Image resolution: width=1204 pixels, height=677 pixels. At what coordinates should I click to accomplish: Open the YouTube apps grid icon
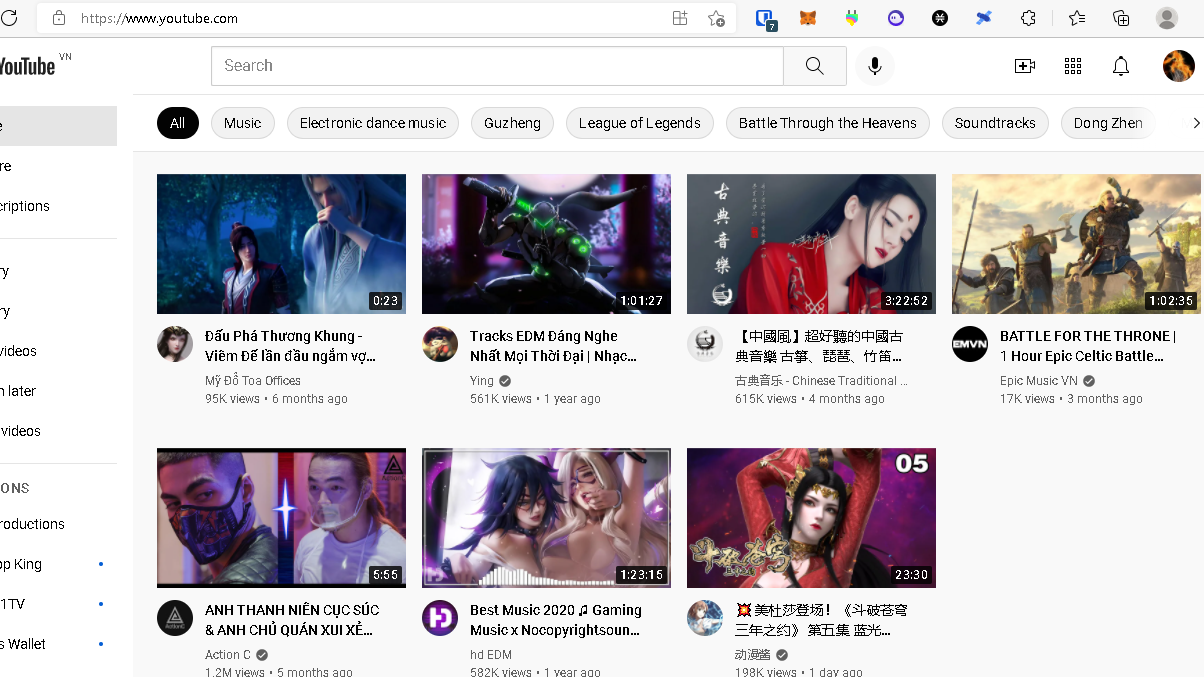pos(1073,66)
